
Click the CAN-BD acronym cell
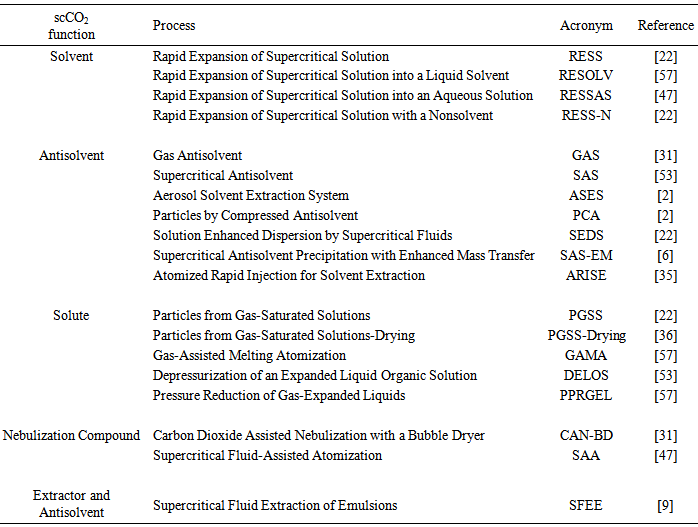point(586,436)
